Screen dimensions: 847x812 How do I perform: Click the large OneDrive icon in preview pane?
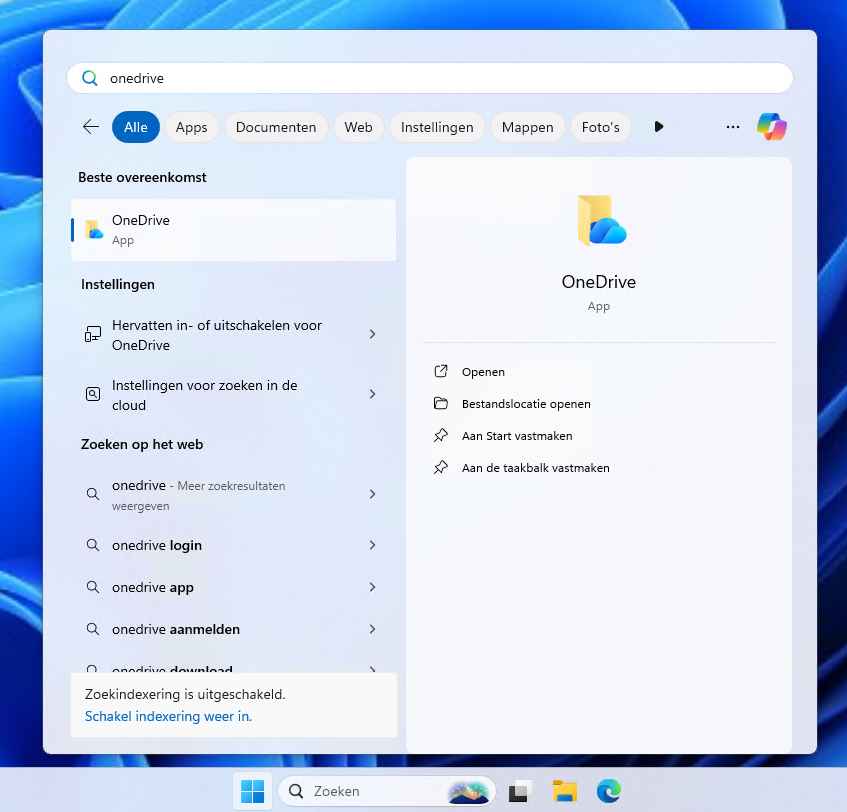[601, 220]
